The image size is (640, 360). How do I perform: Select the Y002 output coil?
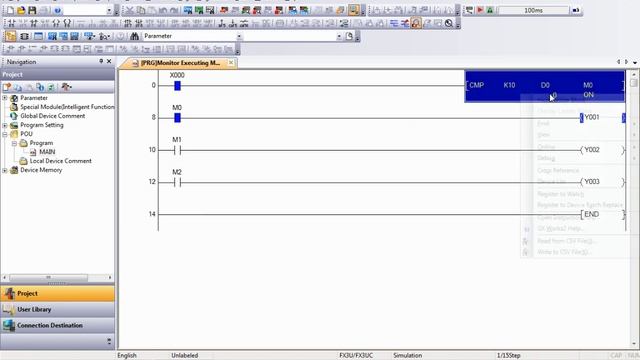[602, 150]
